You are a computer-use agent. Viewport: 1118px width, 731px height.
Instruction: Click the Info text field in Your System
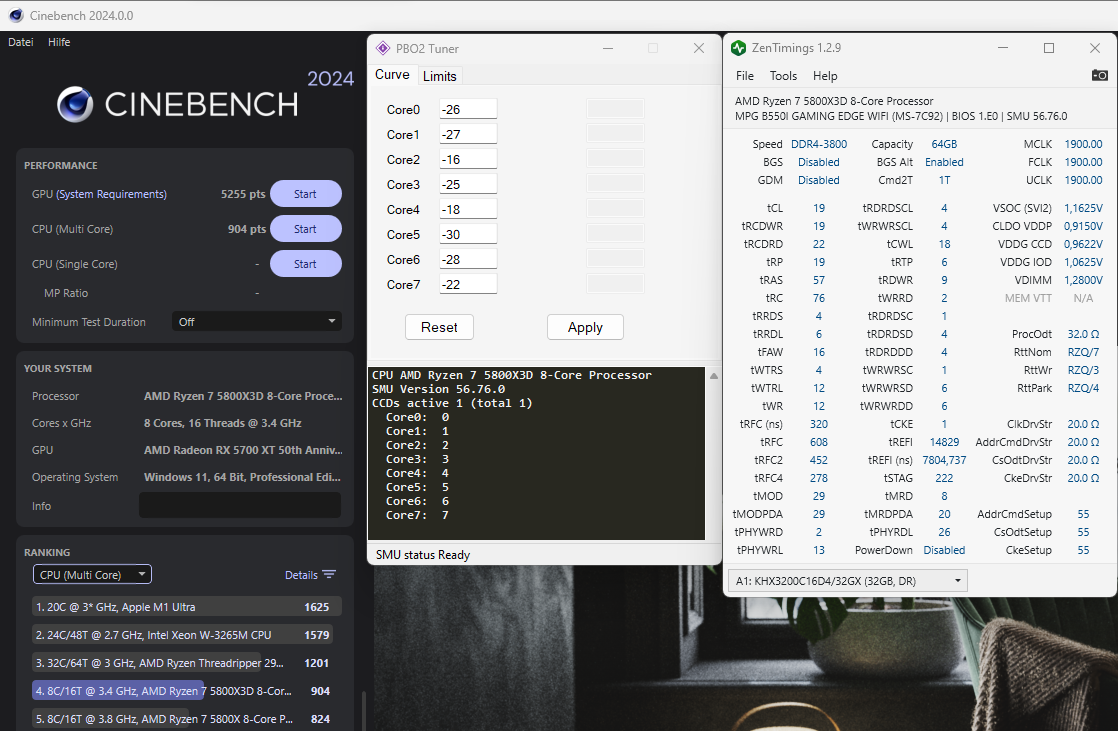(240, 506)
